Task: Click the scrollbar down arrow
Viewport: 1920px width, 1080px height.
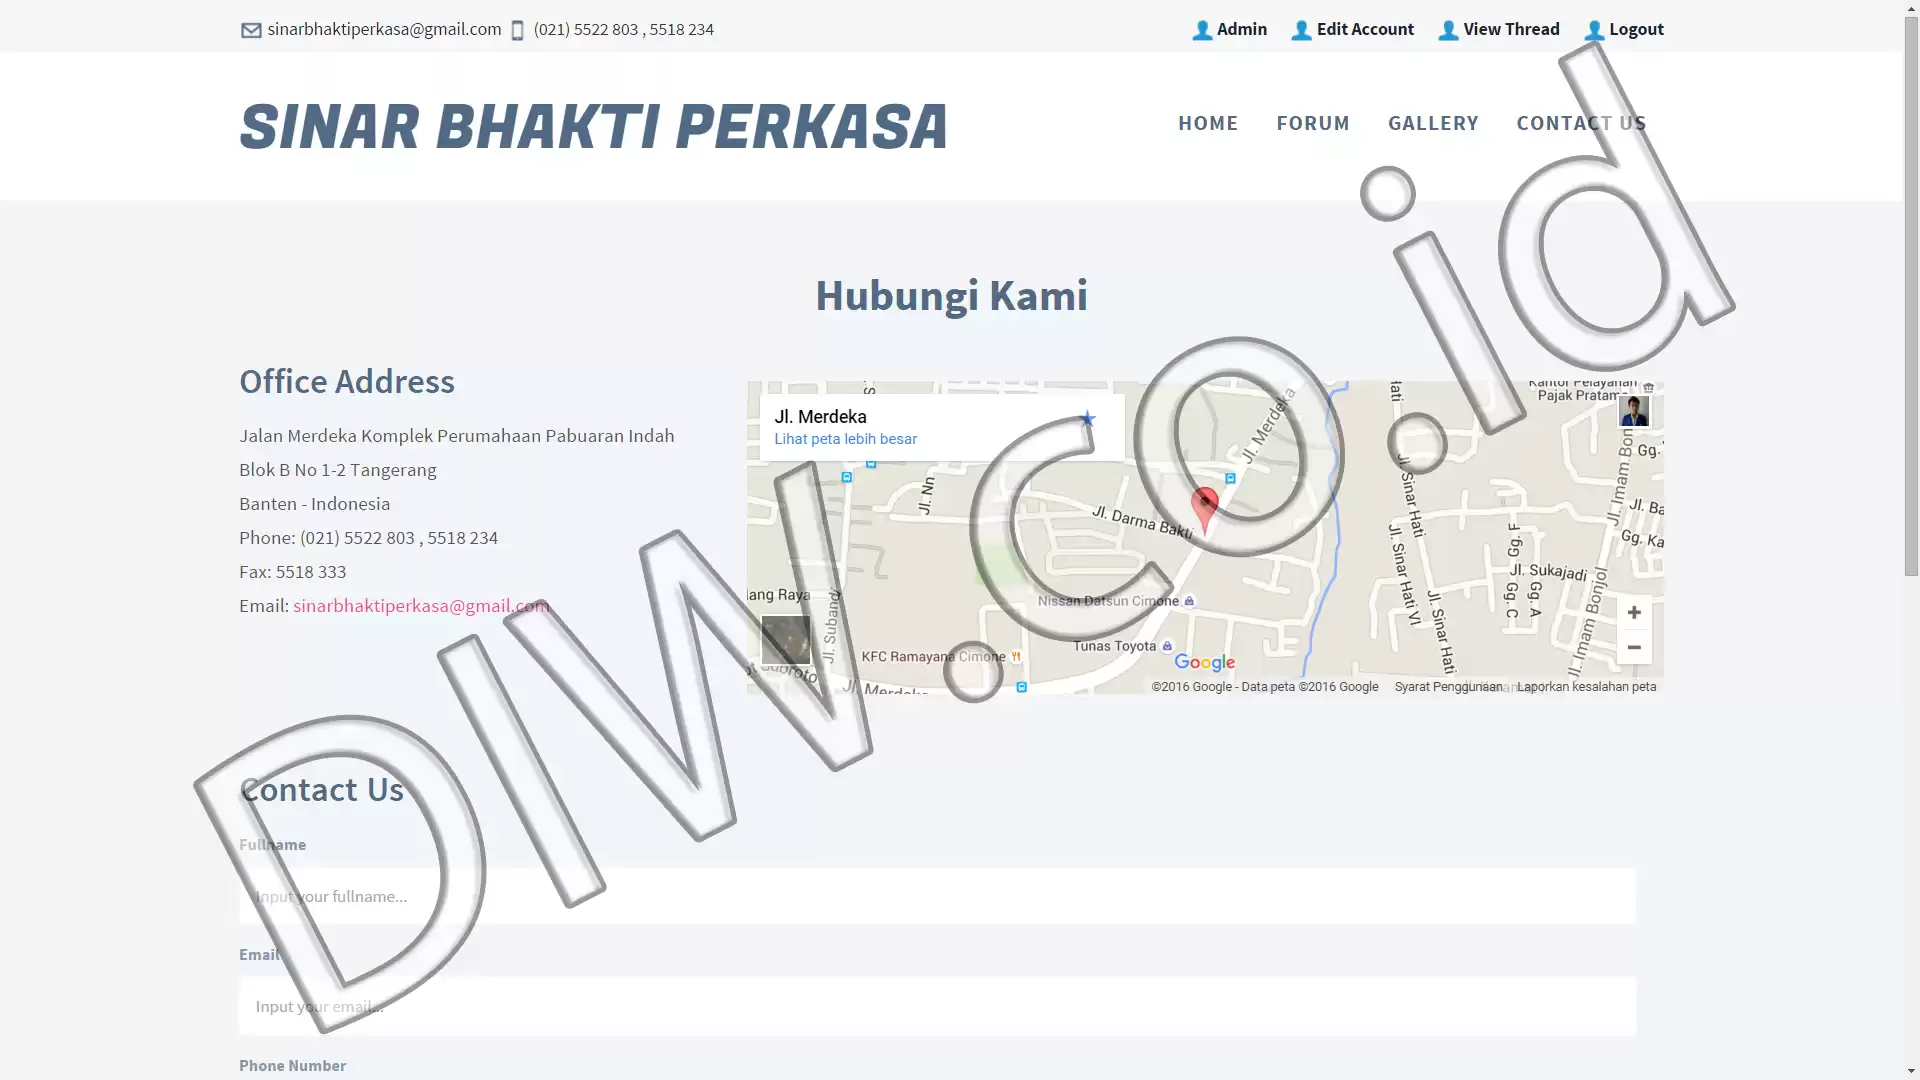Action: click(x=1911, y=1071)
